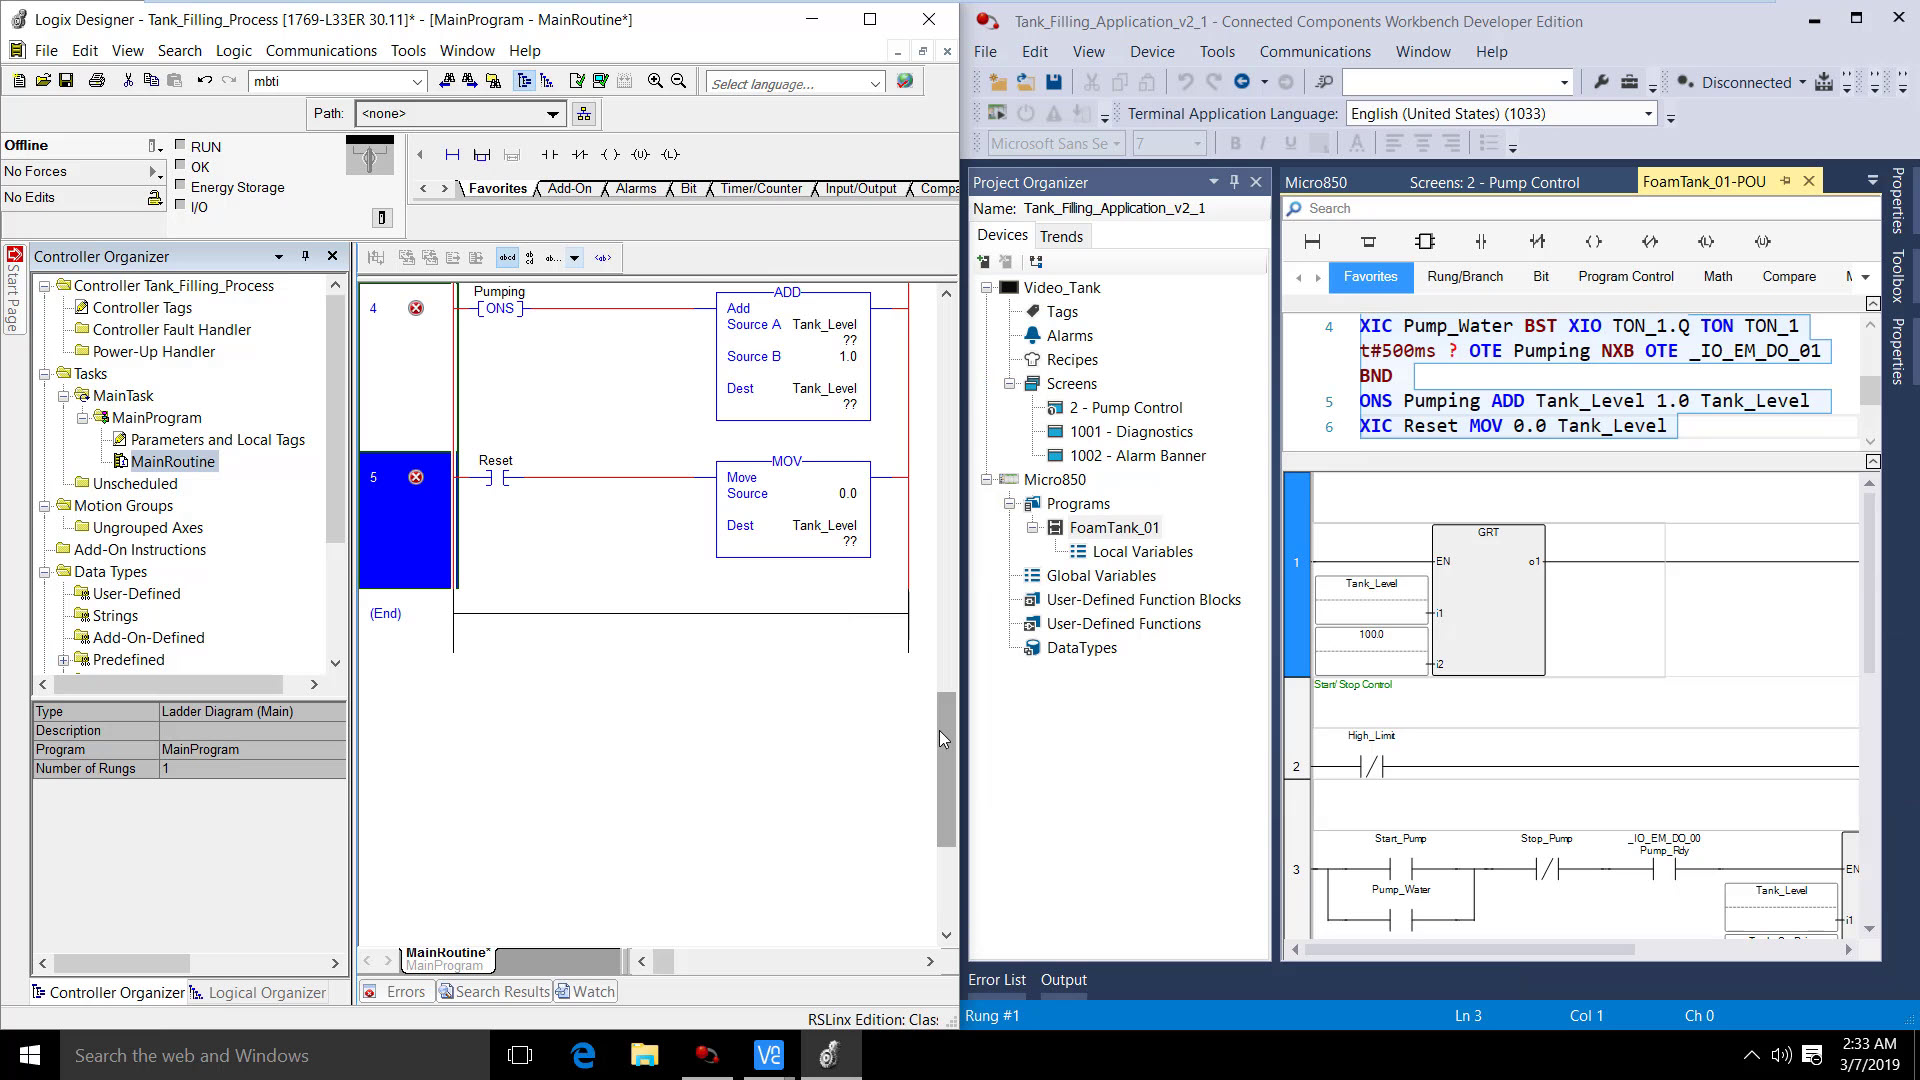The width and height of the screenshot is (1920, 1080).
Task: Open Terminal Application Language dropdown
Action: [x=1648, y=114]
